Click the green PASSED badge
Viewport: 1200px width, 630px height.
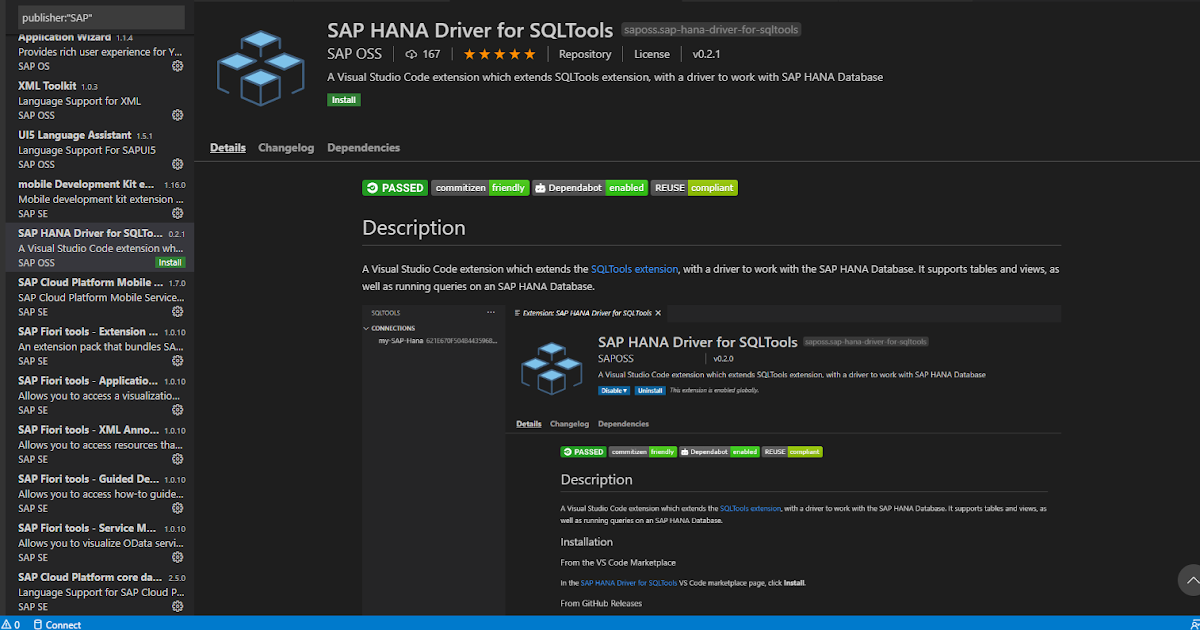point(395,187)
